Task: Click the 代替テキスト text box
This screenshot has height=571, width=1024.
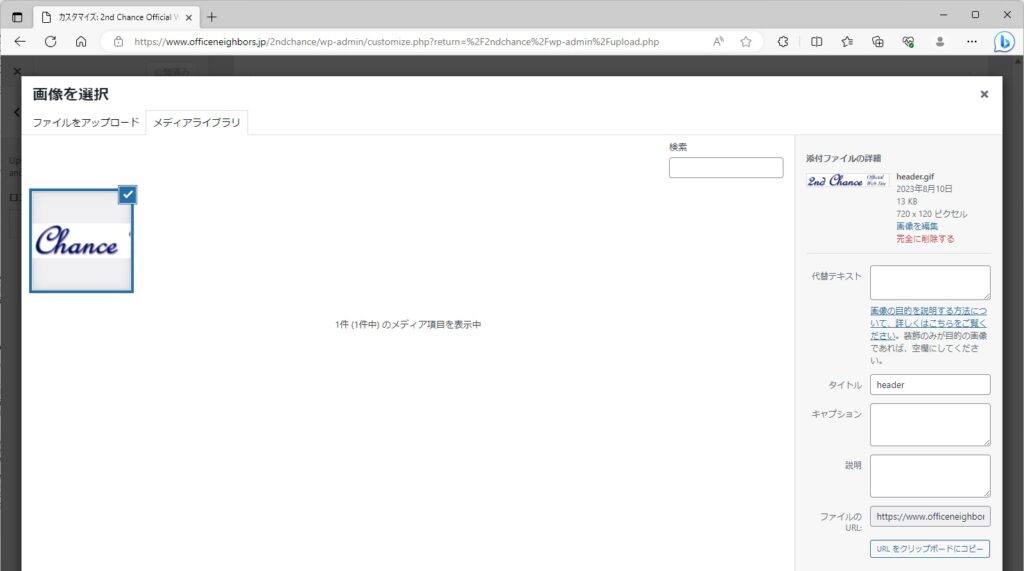Action: point(929,282)
